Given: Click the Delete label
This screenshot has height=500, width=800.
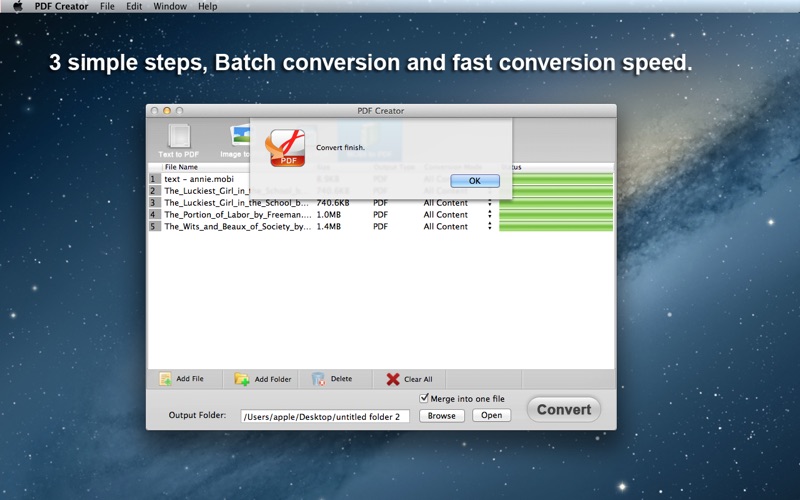Looking at the screenshot, I should 341,379.
